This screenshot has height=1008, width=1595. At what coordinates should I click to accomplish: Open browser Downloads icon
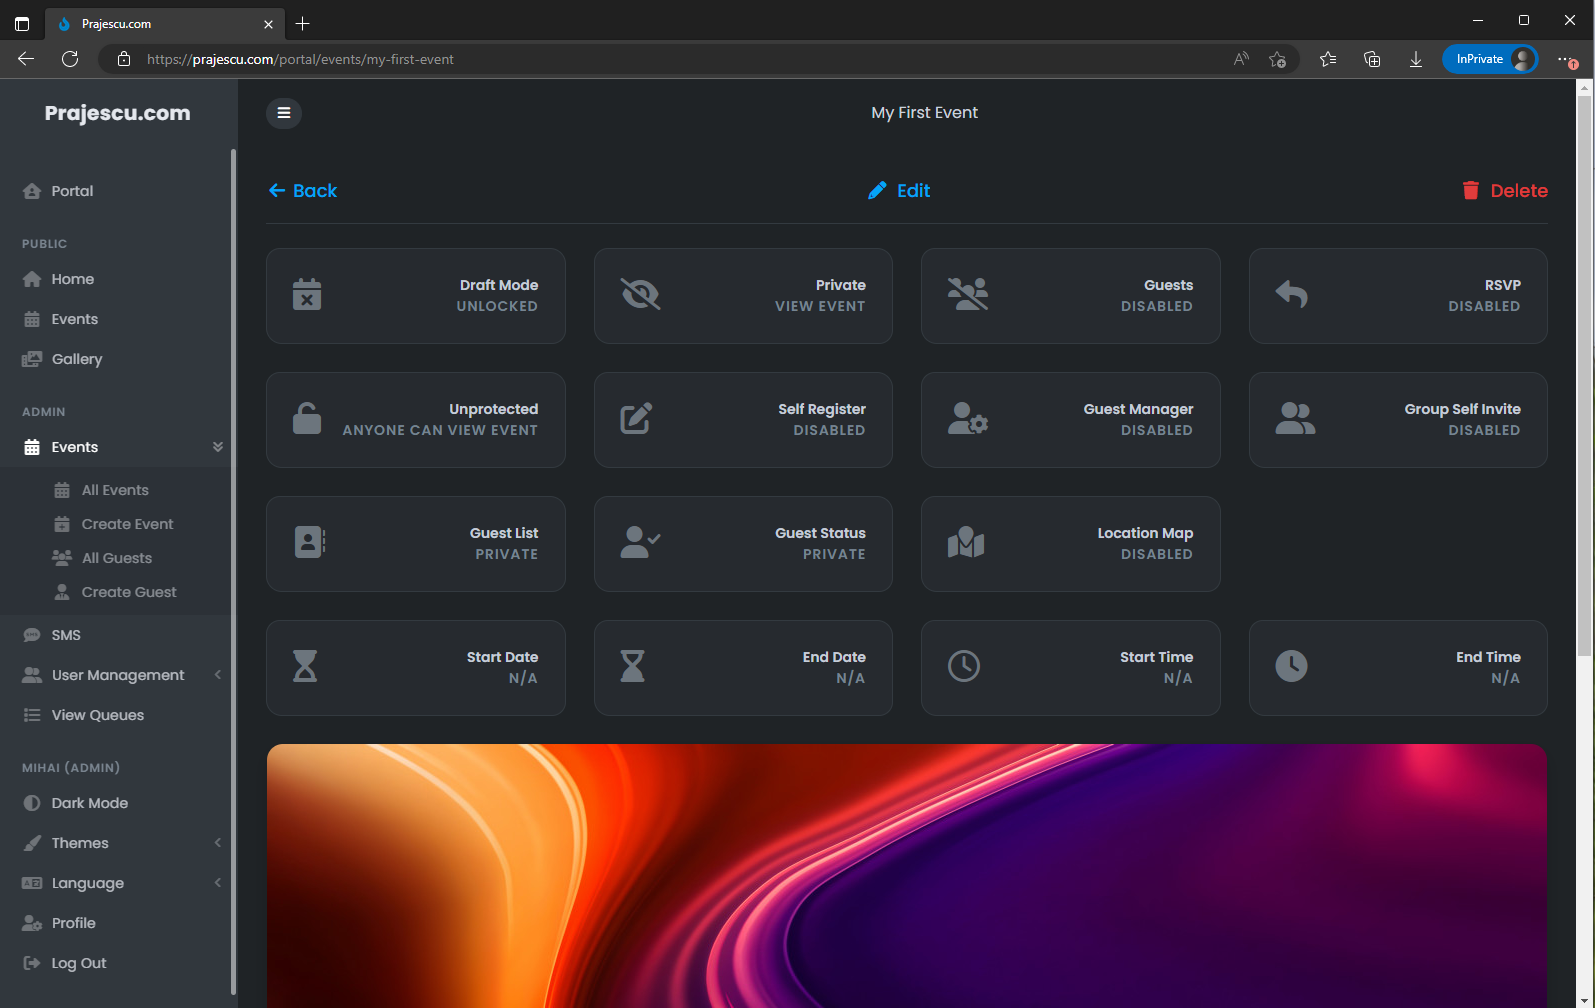[x=1416, y=59]
